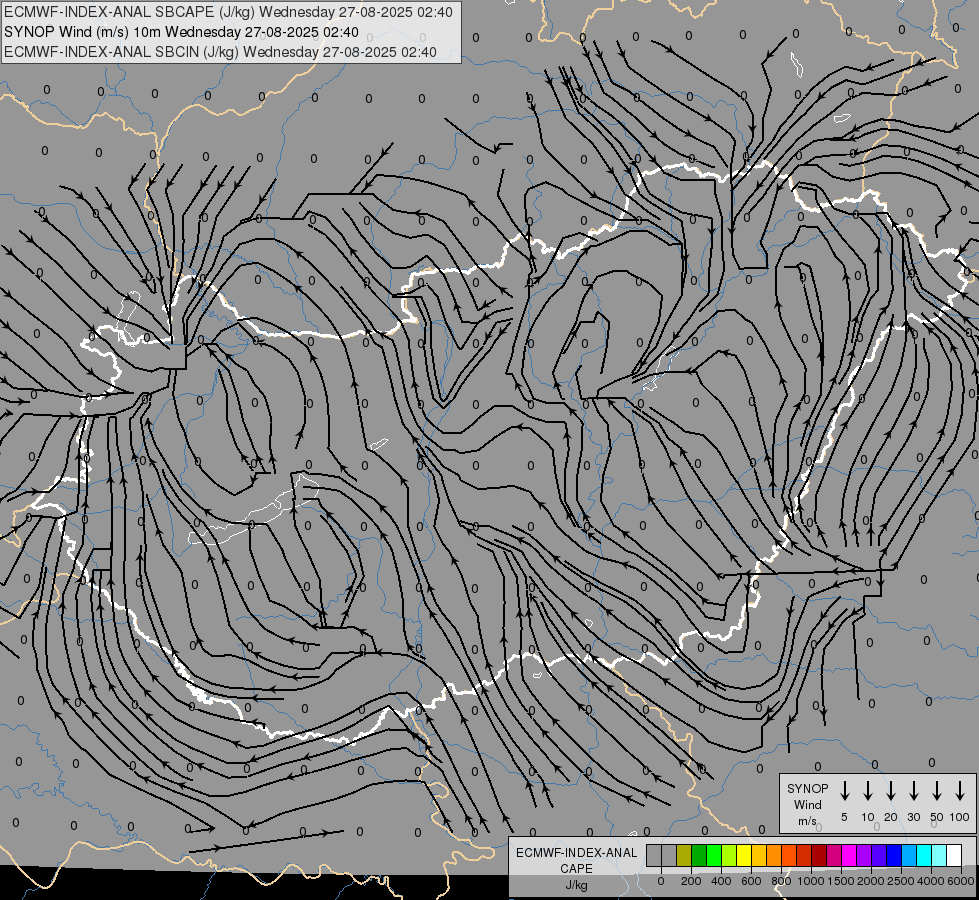Click the SYNOP Wind 10m title line
Viewport: 979px width, 900px height.
click(181, 32)
